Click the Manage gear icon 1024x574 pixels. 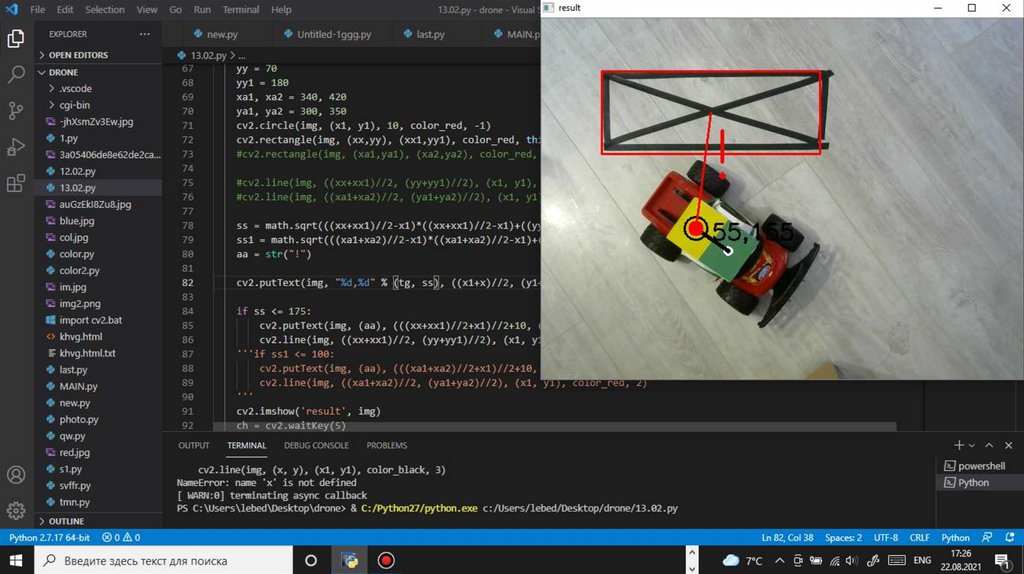(16, 510)
